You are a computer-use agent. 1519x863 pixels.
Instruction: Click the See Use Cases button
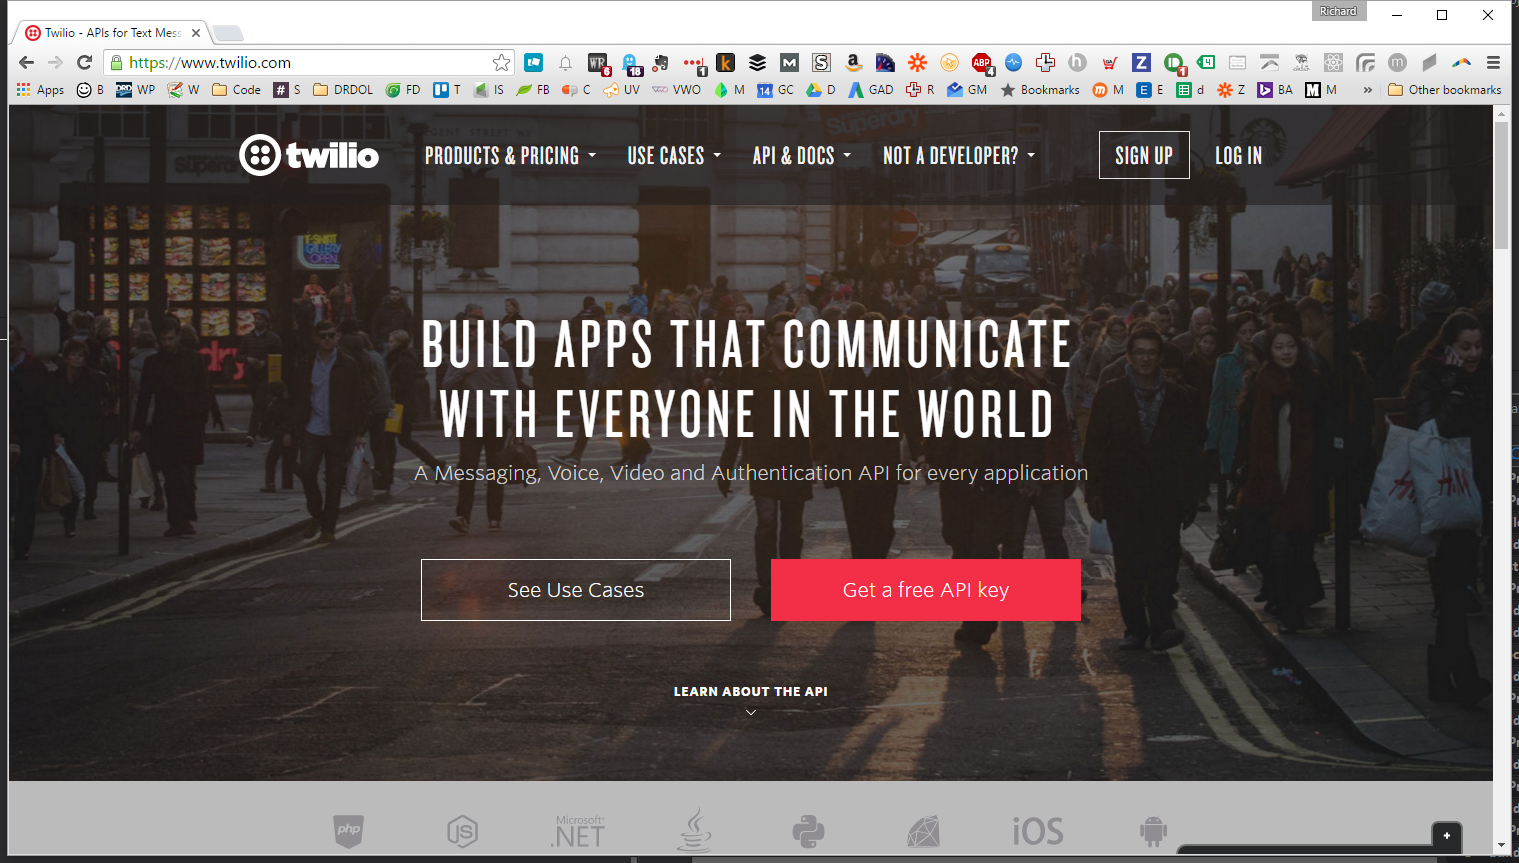(x=576, y=590)
